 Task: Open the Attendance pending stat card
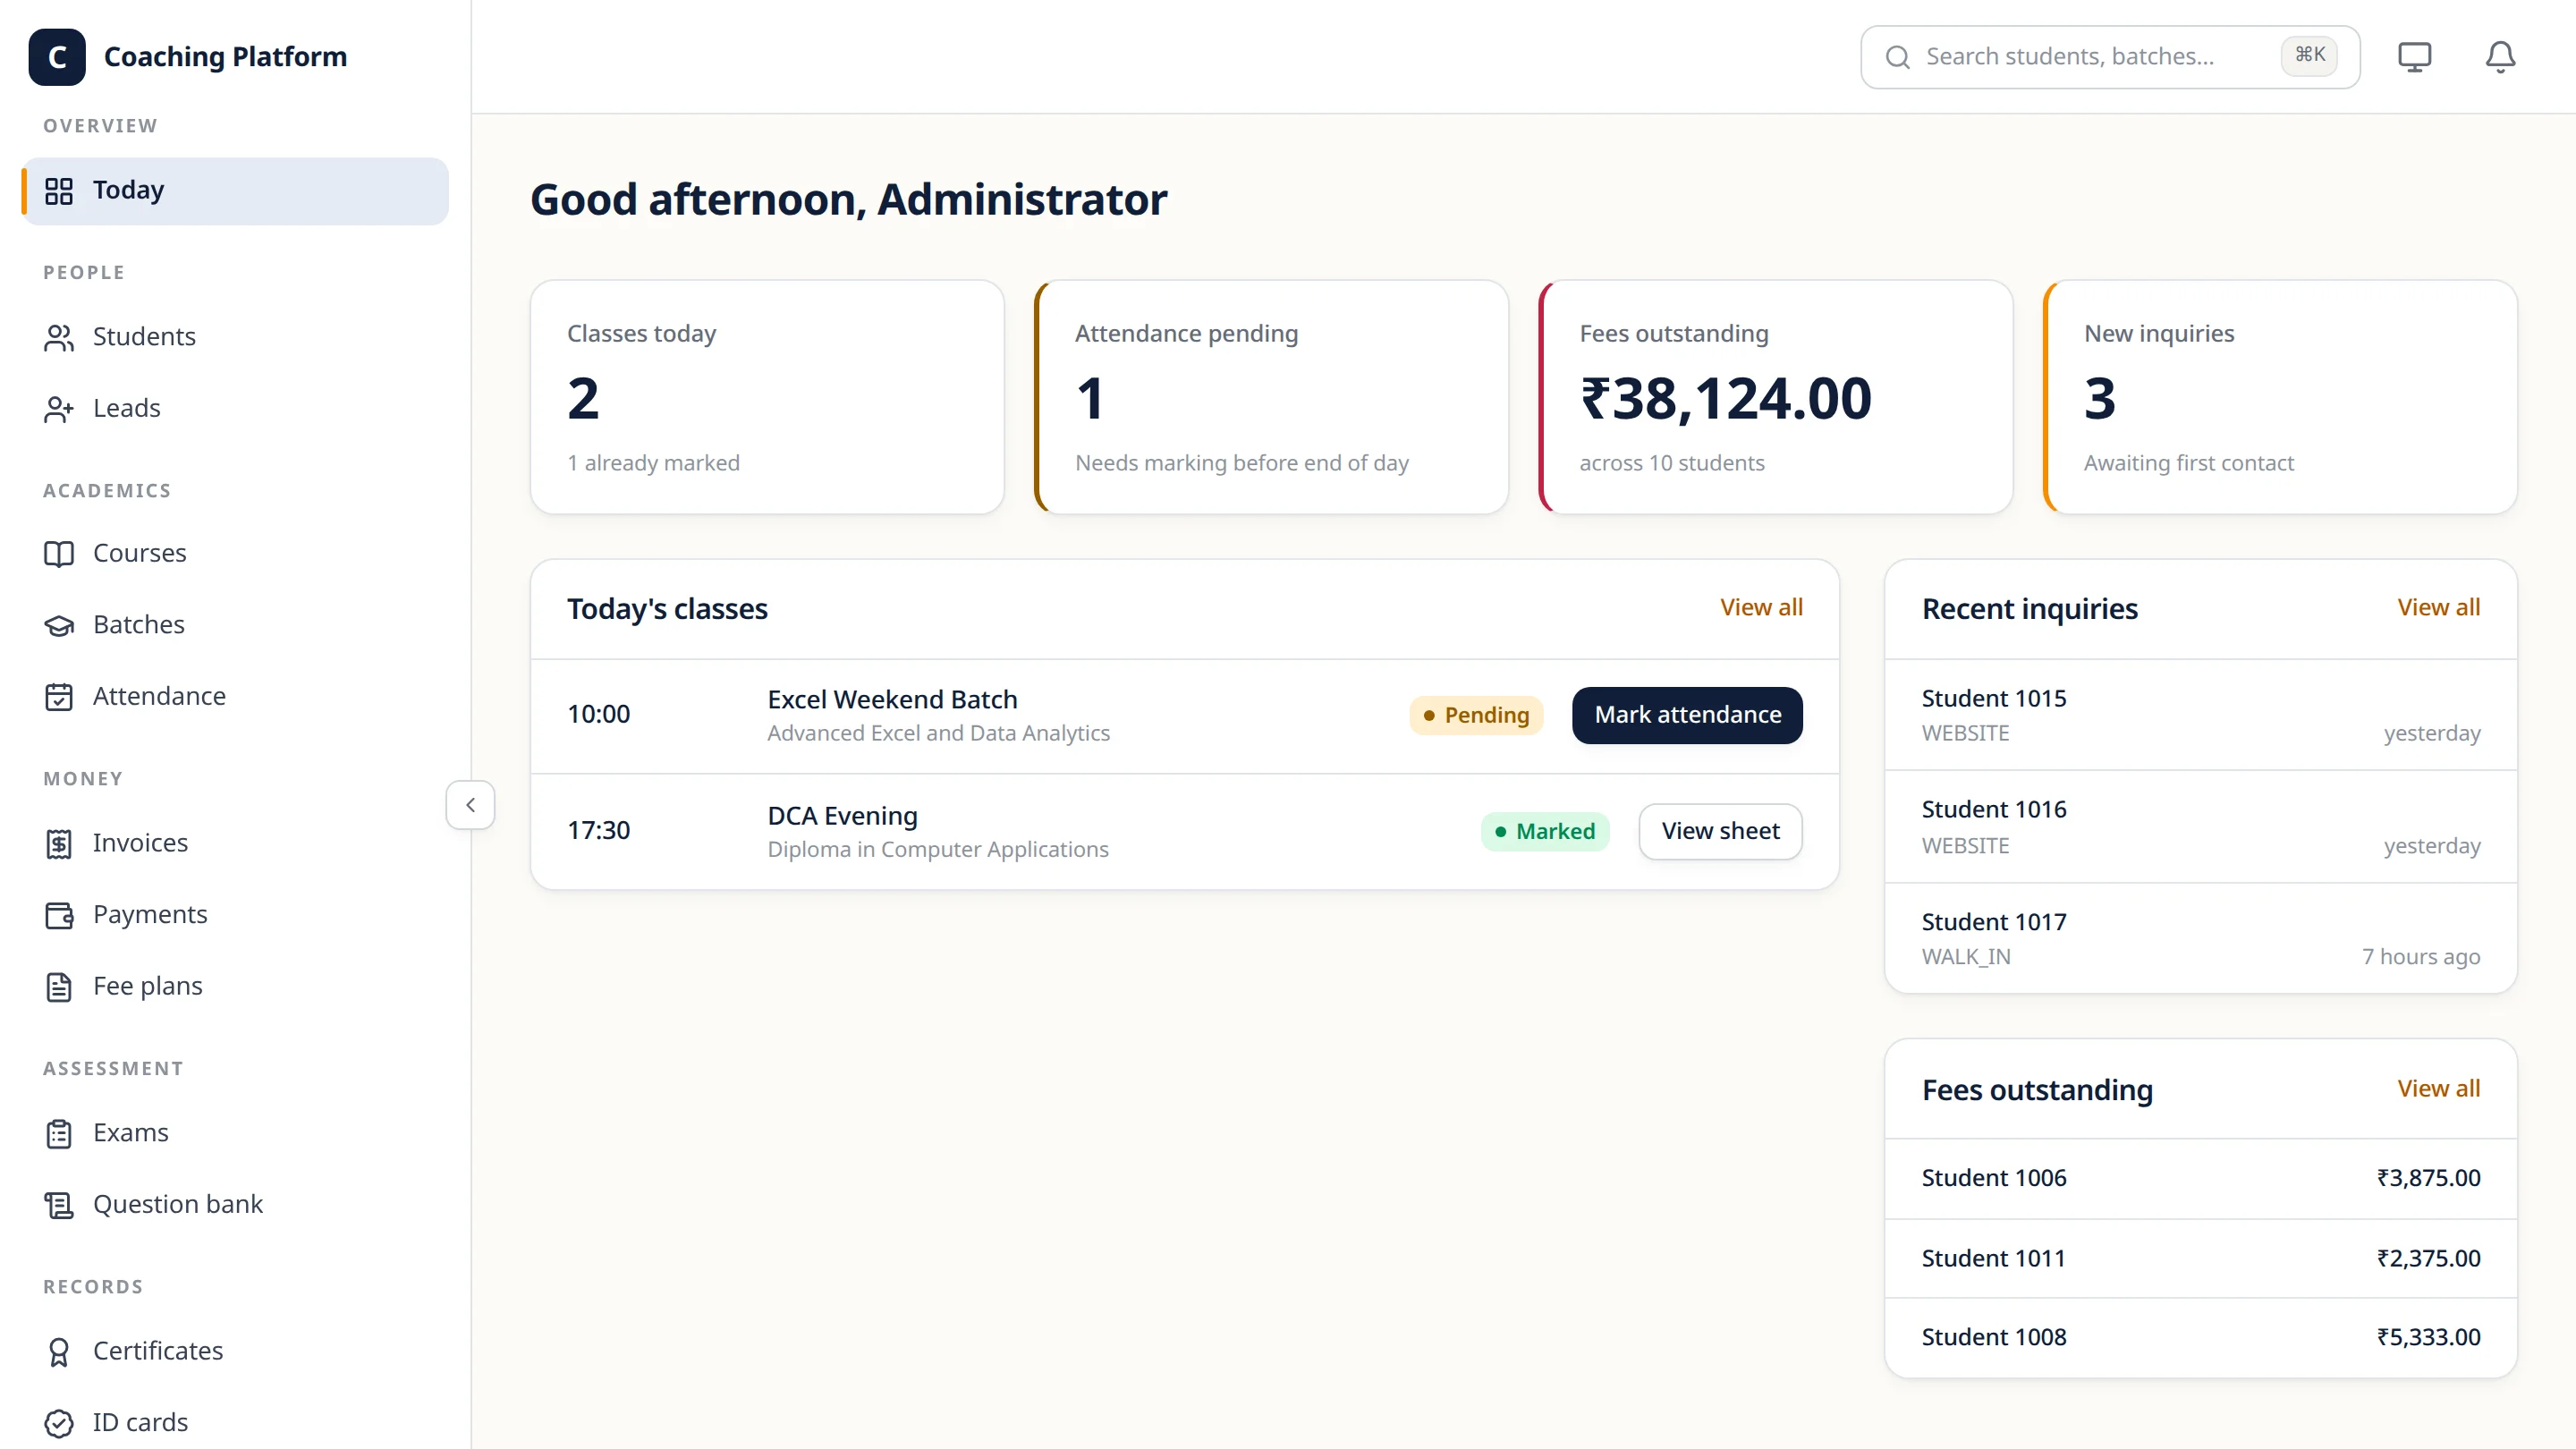click(x=1271, y=397)
